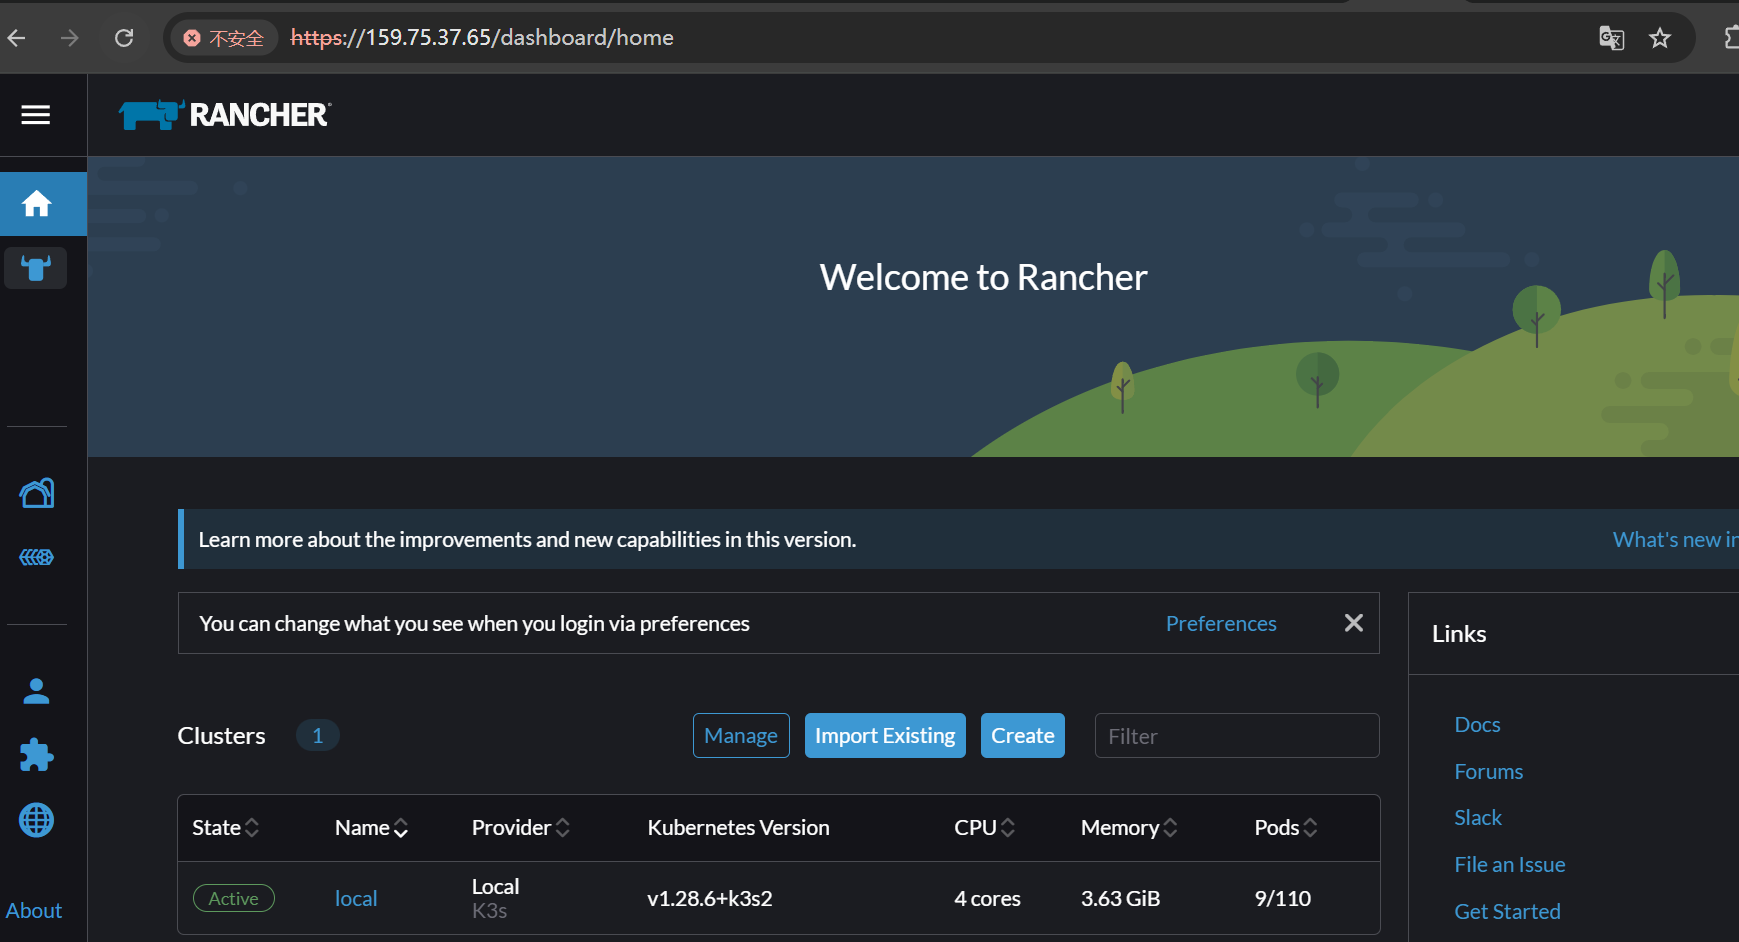Sort clusters table by Name

pyautogui.click(x=371, y=828)
